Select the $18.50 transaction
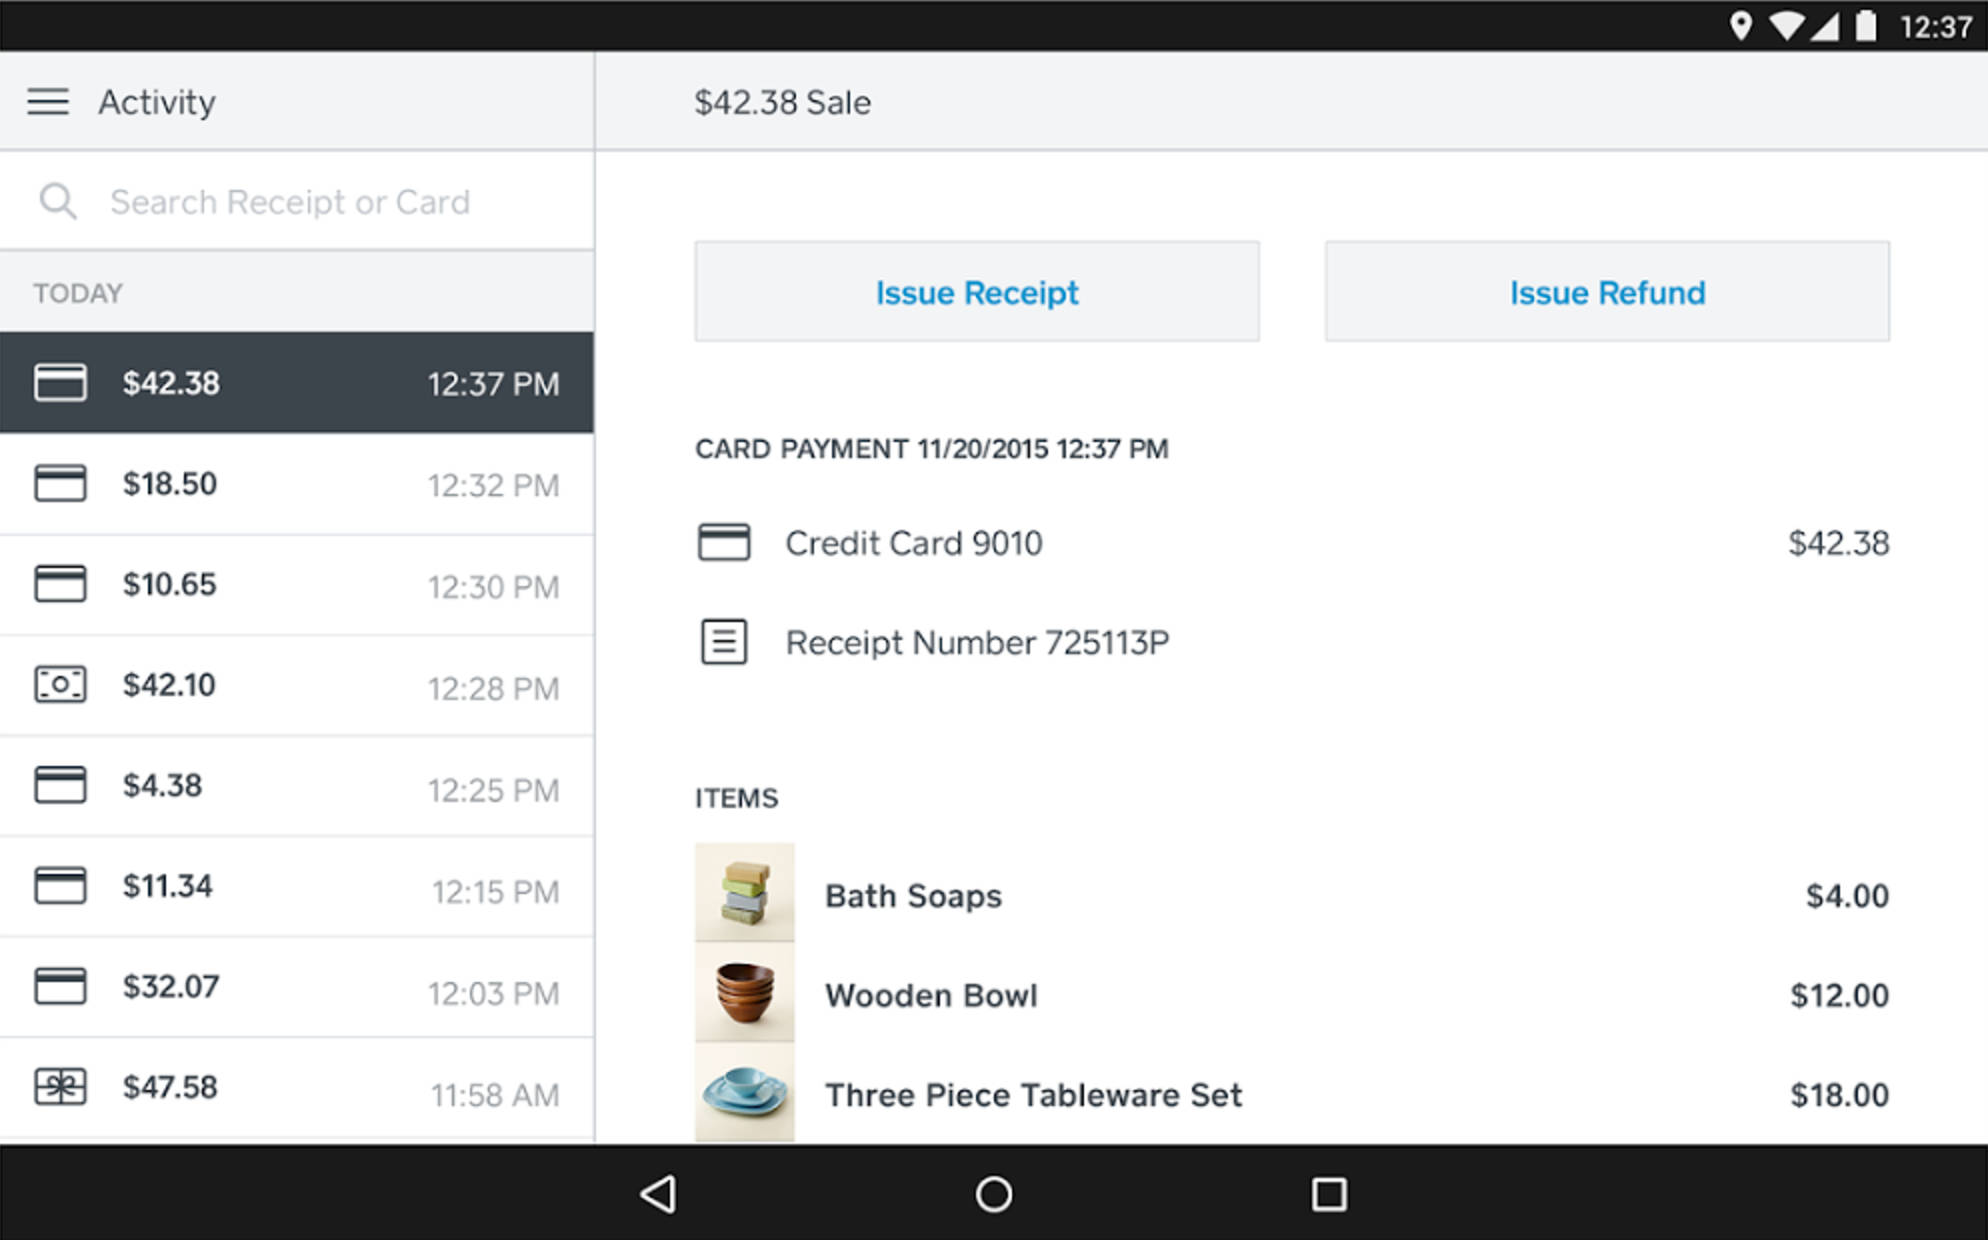 coord(297,483)
